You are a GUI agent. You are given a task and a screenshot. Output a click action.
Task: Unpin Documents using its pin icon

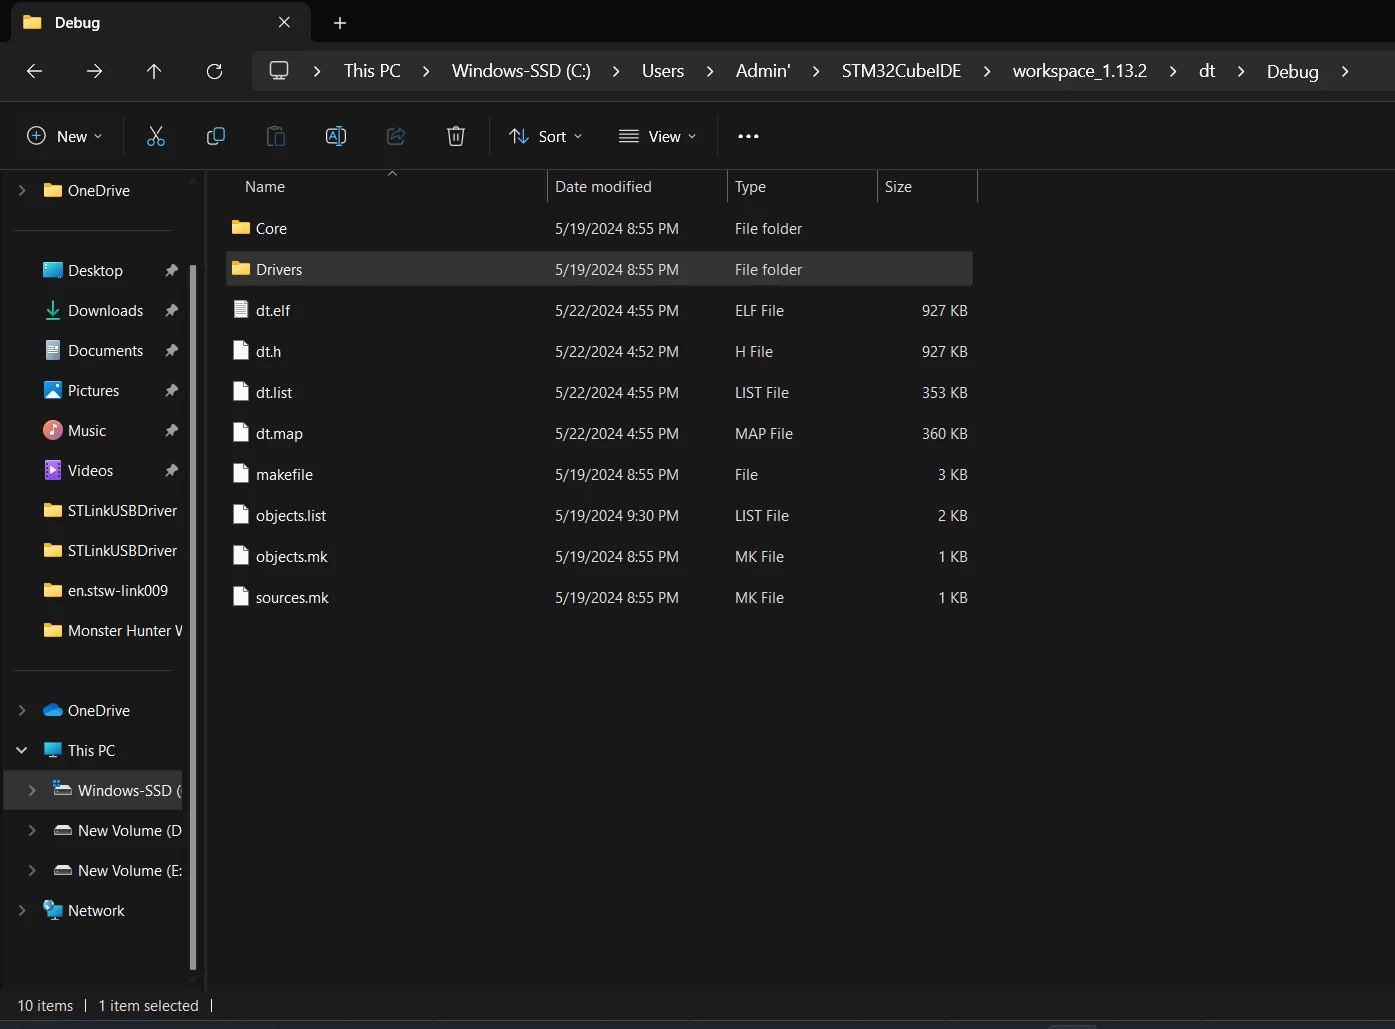[171, 350]
